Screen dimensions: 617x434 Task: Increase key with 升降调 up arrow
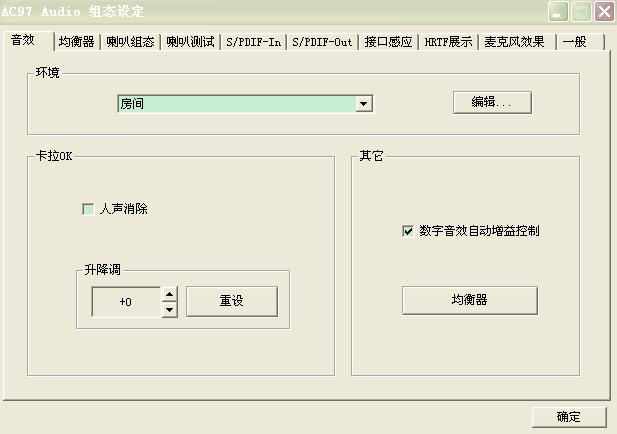(x=170, y=294)
